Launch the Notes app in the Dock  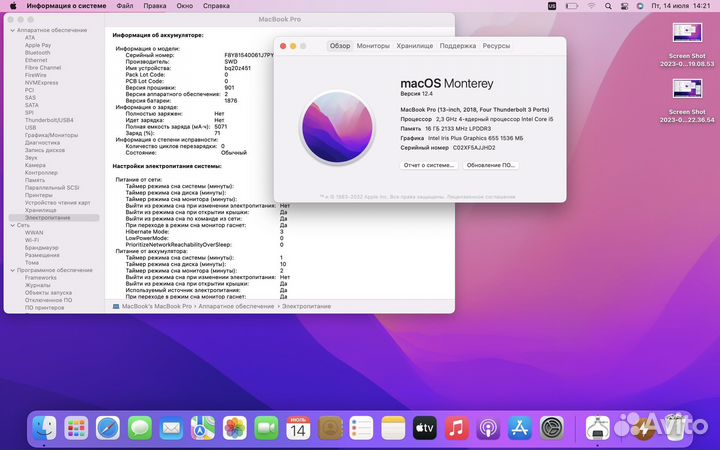393,428
